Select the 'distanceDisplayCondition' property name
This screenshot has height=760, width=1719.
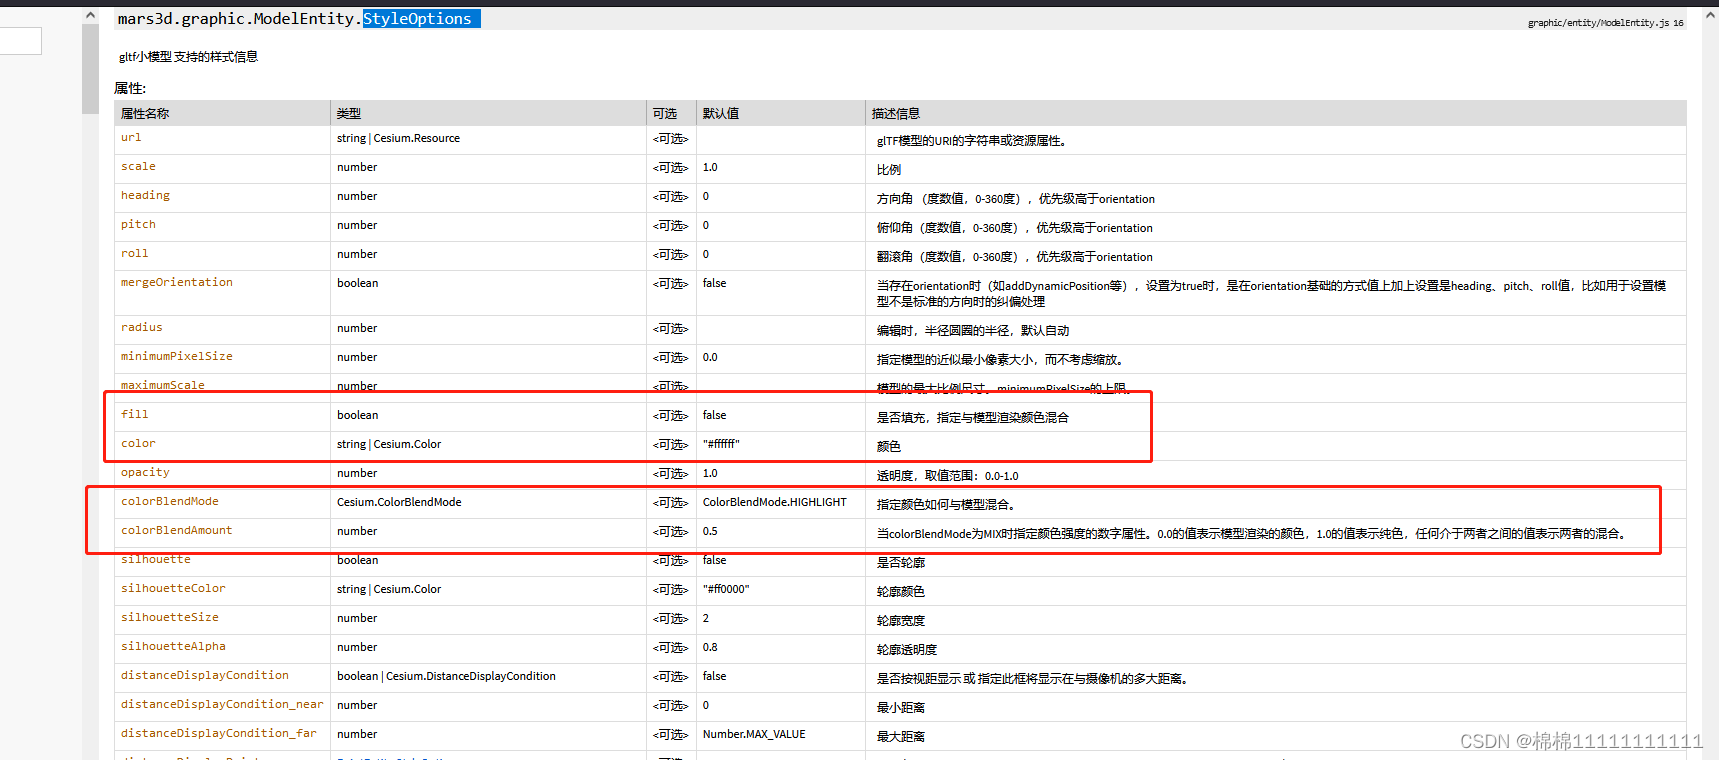click(x=205, y=676)
